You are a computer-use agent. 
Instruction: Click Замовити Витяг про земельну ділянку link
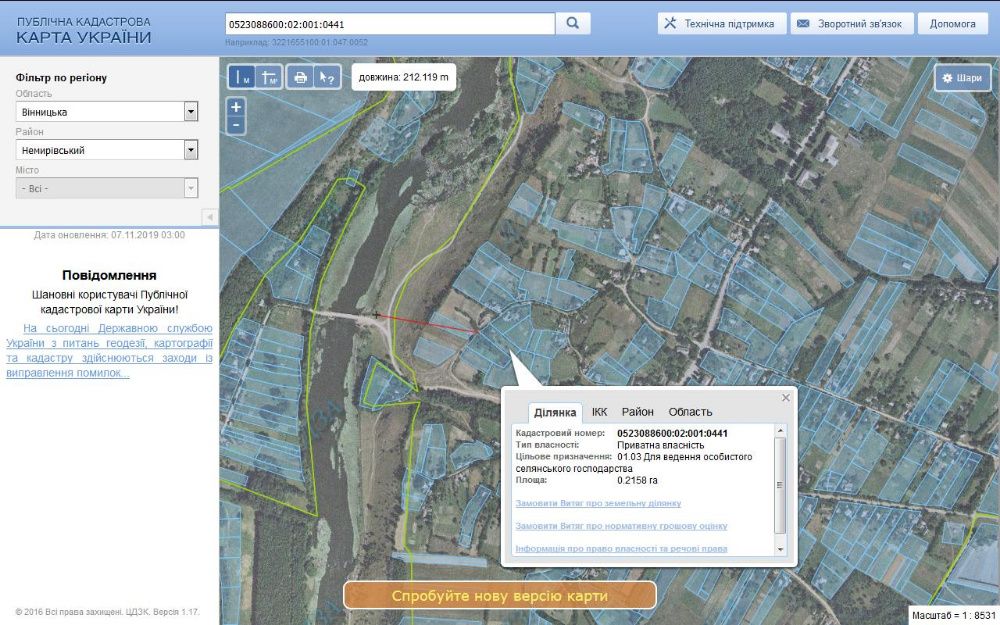(x=598, y=503)
